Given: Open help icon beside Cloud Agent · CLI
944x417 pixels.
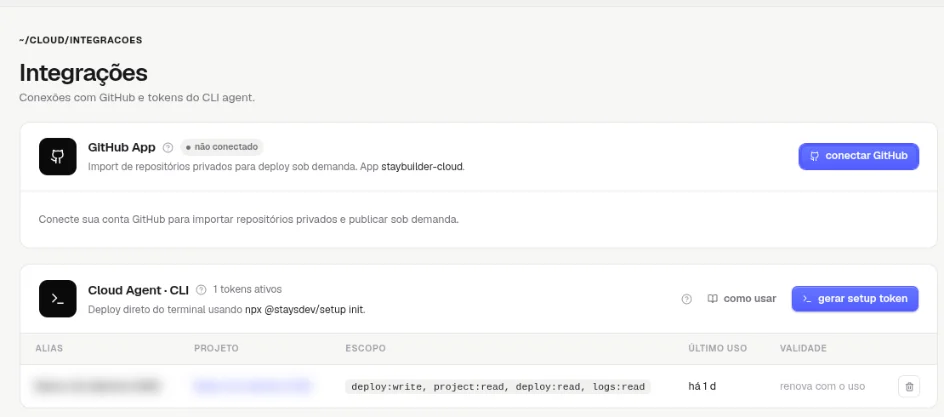Looking at the screenshot, I should [x=201, y=289].
